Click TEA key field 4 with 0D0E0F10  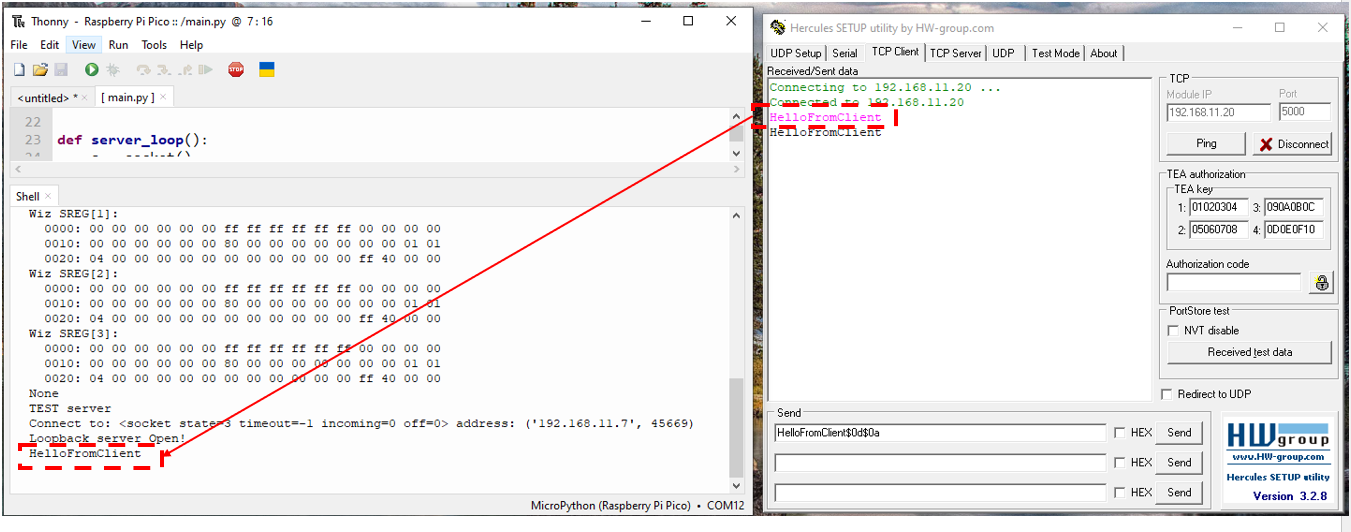tap(1295, 230)
